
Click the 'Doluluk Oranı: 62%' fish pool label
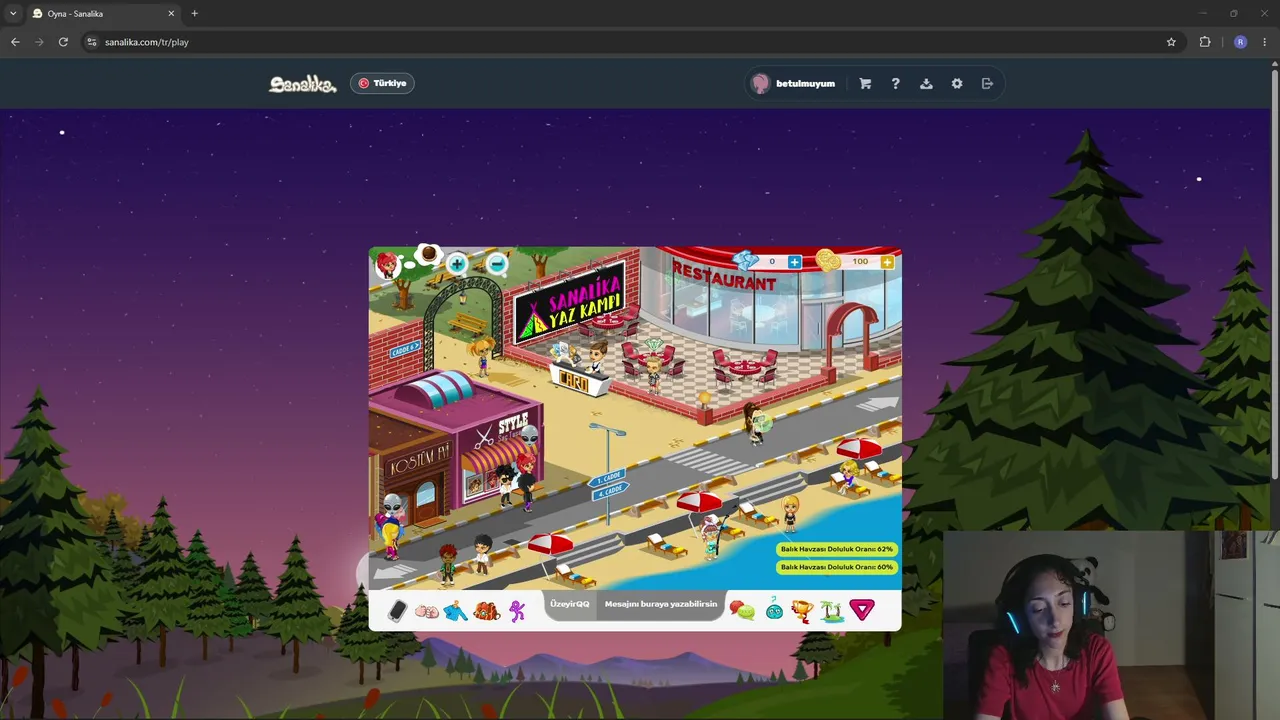(x=837, y=549)
